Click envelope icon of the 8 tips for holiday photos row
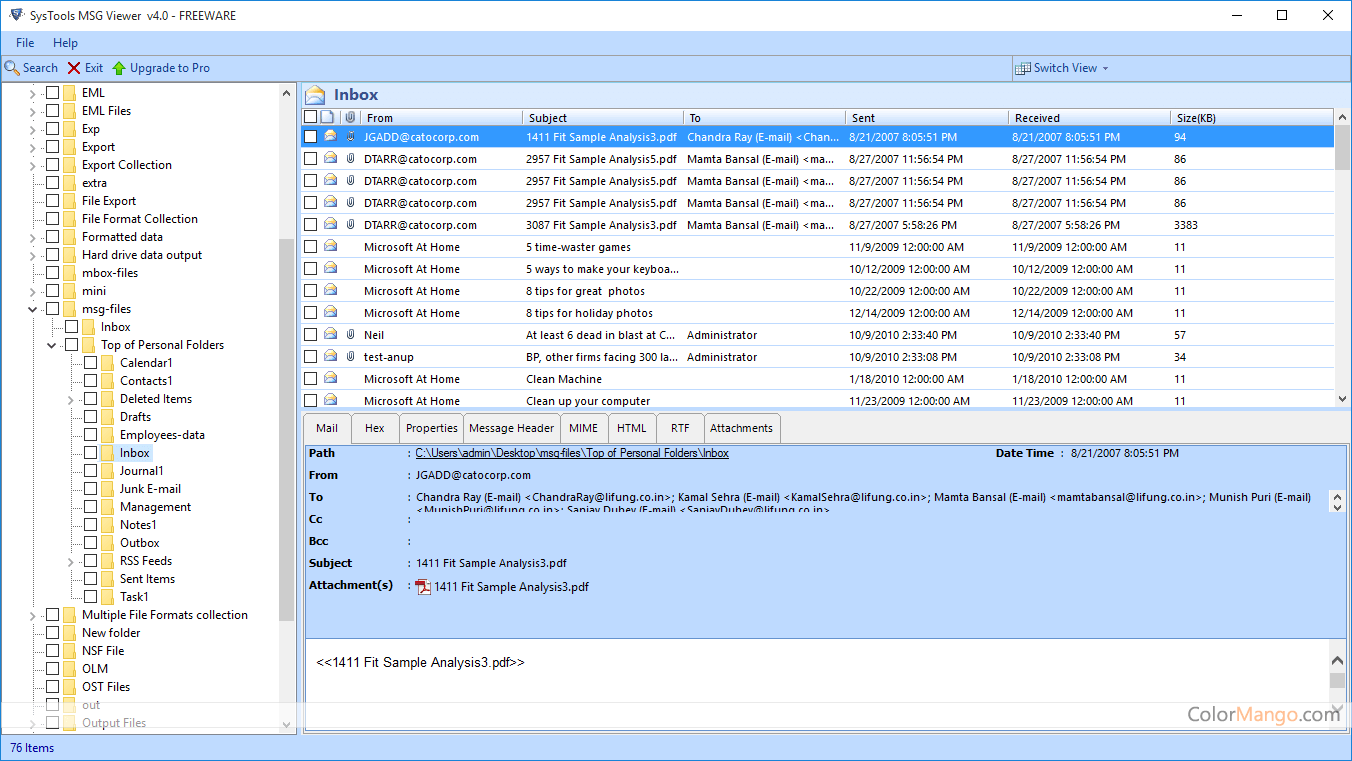 [x=330, y=313]
